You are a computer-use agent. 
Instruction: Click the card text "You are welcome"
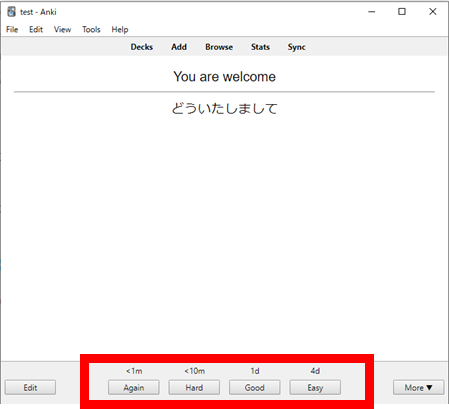[x=224, y=77]
